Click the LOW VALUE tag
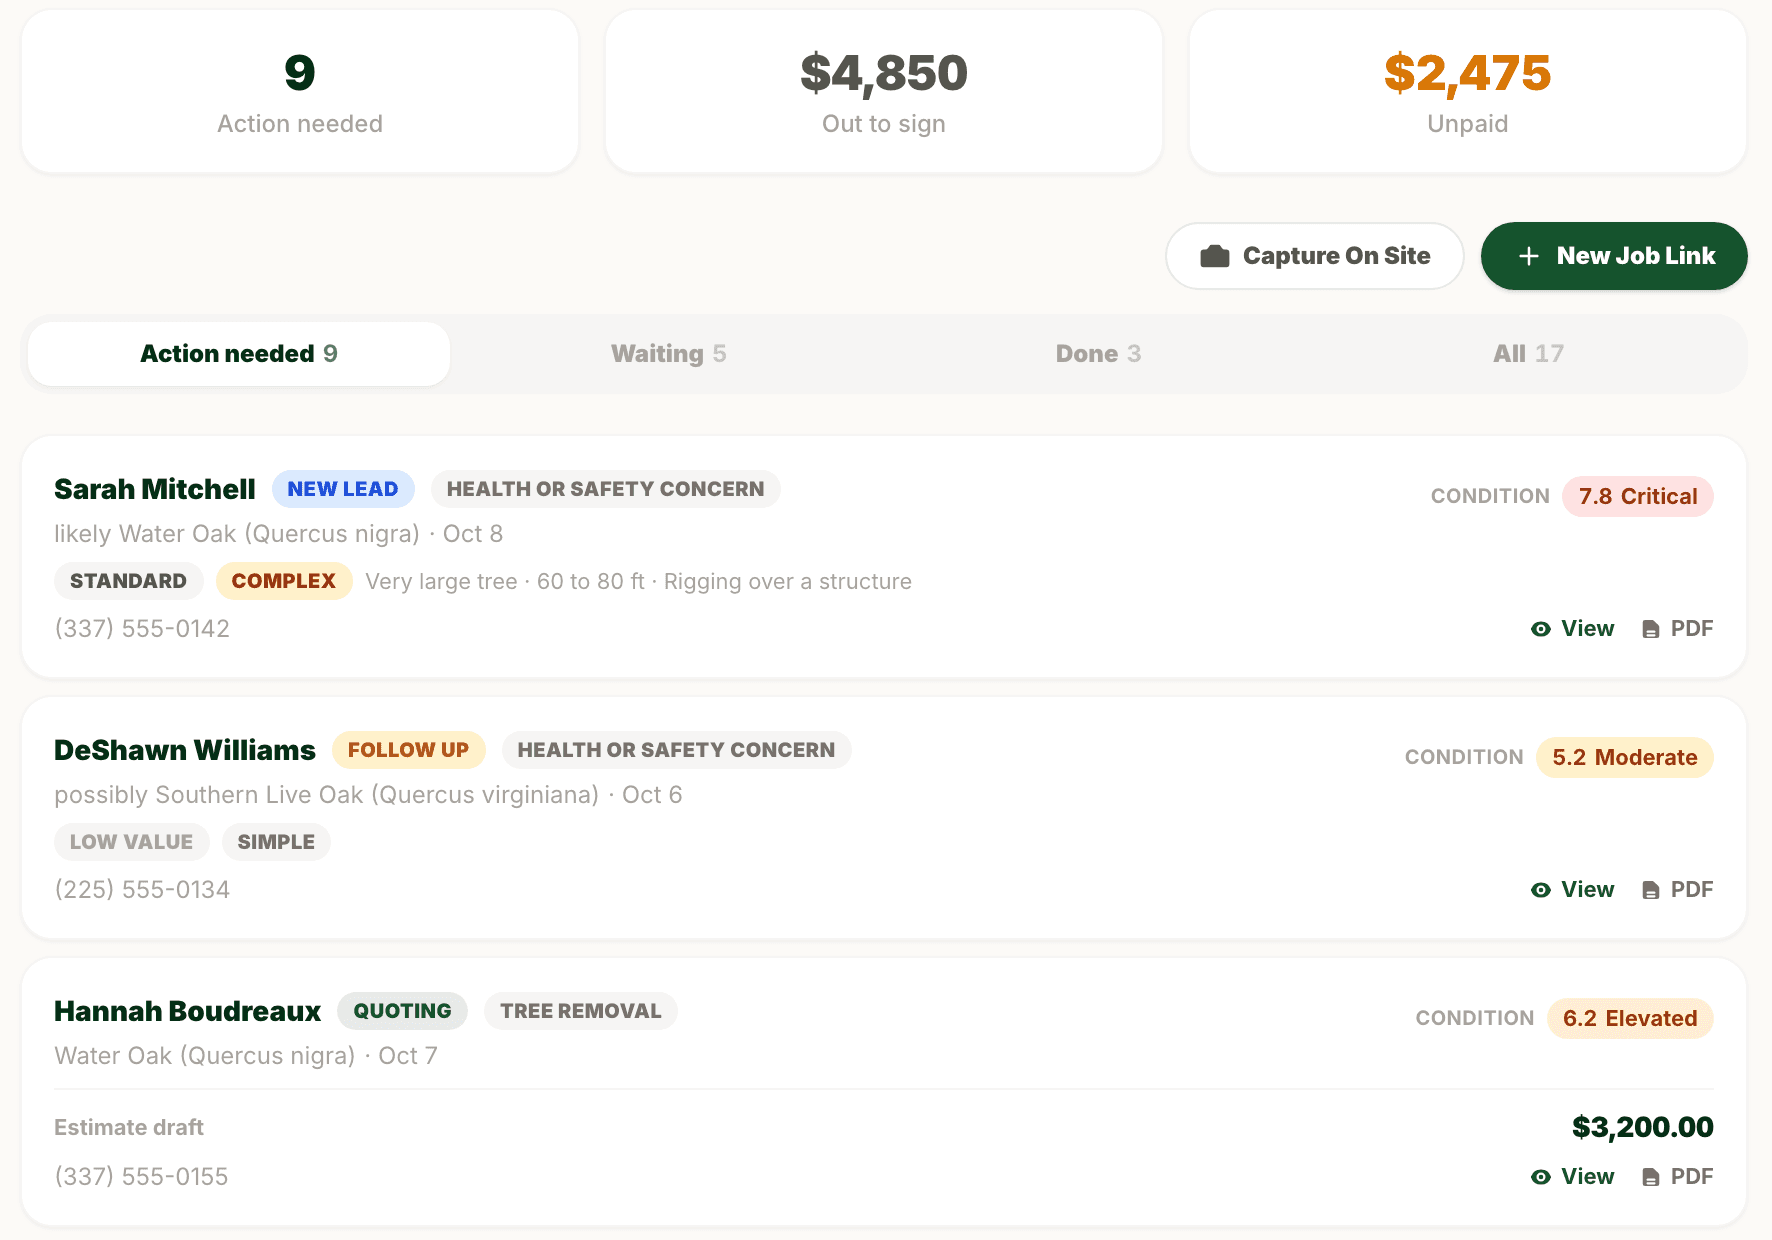1772x1240 pixels. point(131,842)
